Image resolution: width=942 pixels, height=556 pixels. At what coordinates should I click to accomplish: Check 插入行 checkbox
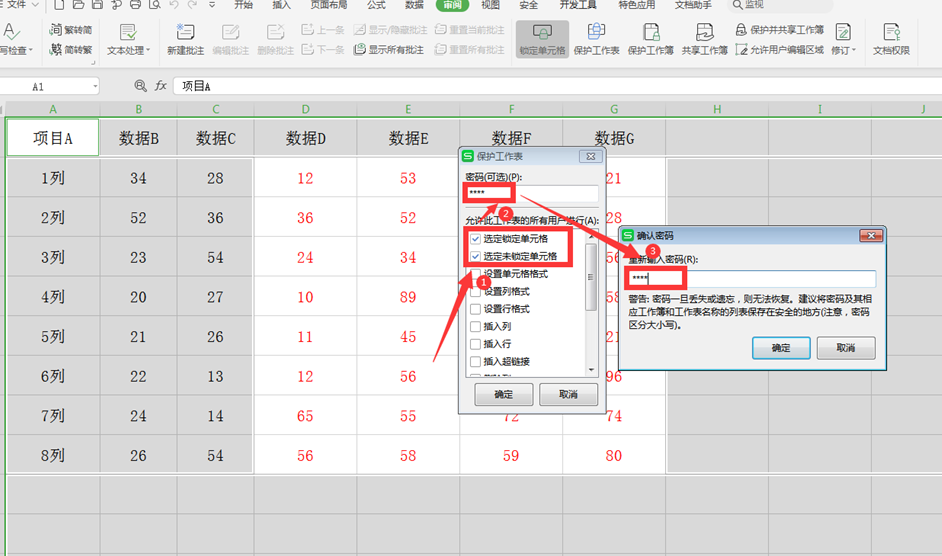click(475, 344)
